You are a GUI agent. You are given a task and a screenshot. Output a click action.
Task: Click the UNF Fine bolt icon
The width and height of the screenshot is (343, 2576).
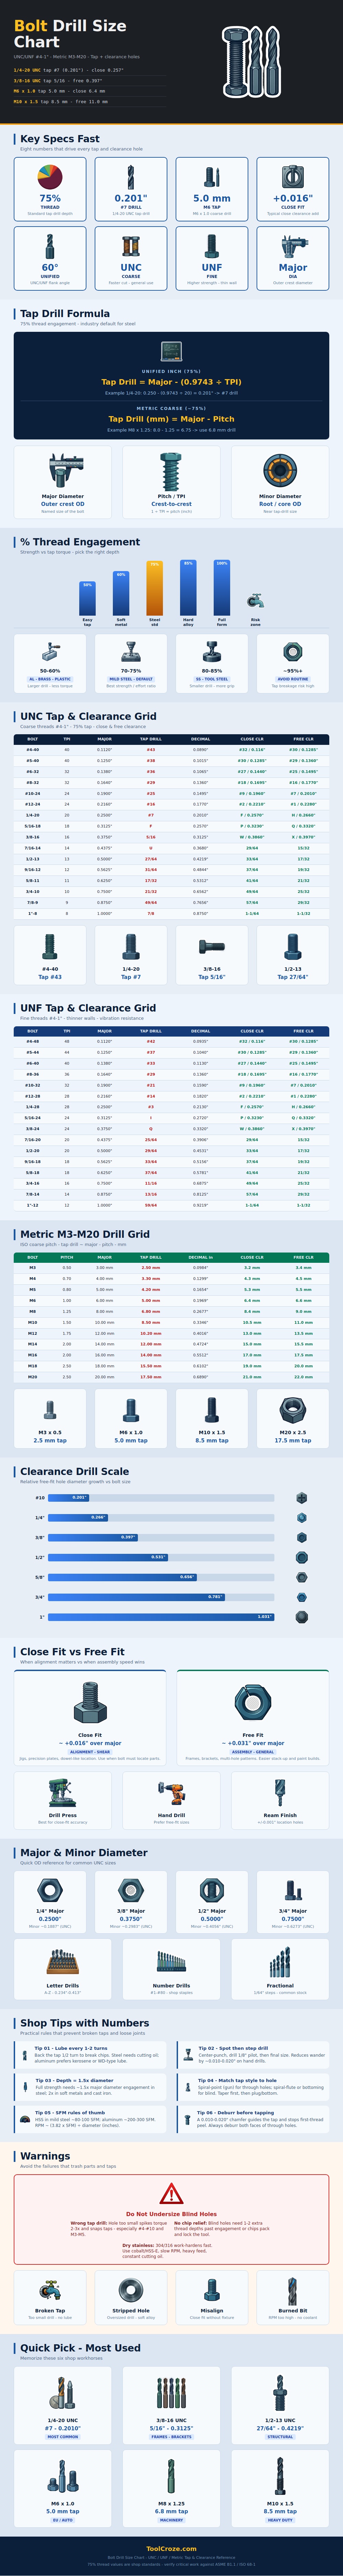(x=212, y=246)
